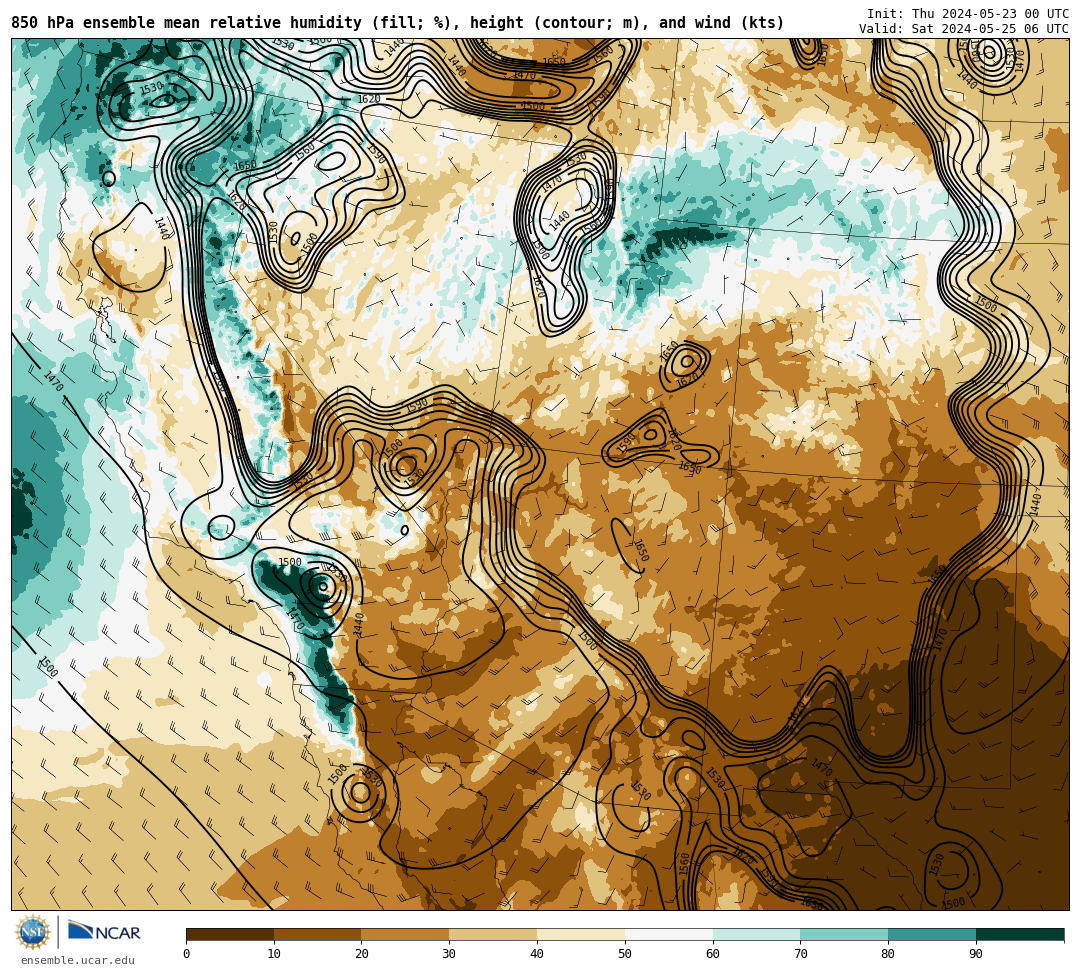Click the colorbar tick label '80'
Image resolution: width=1080 pixels, height=973 pixels.
888,954
